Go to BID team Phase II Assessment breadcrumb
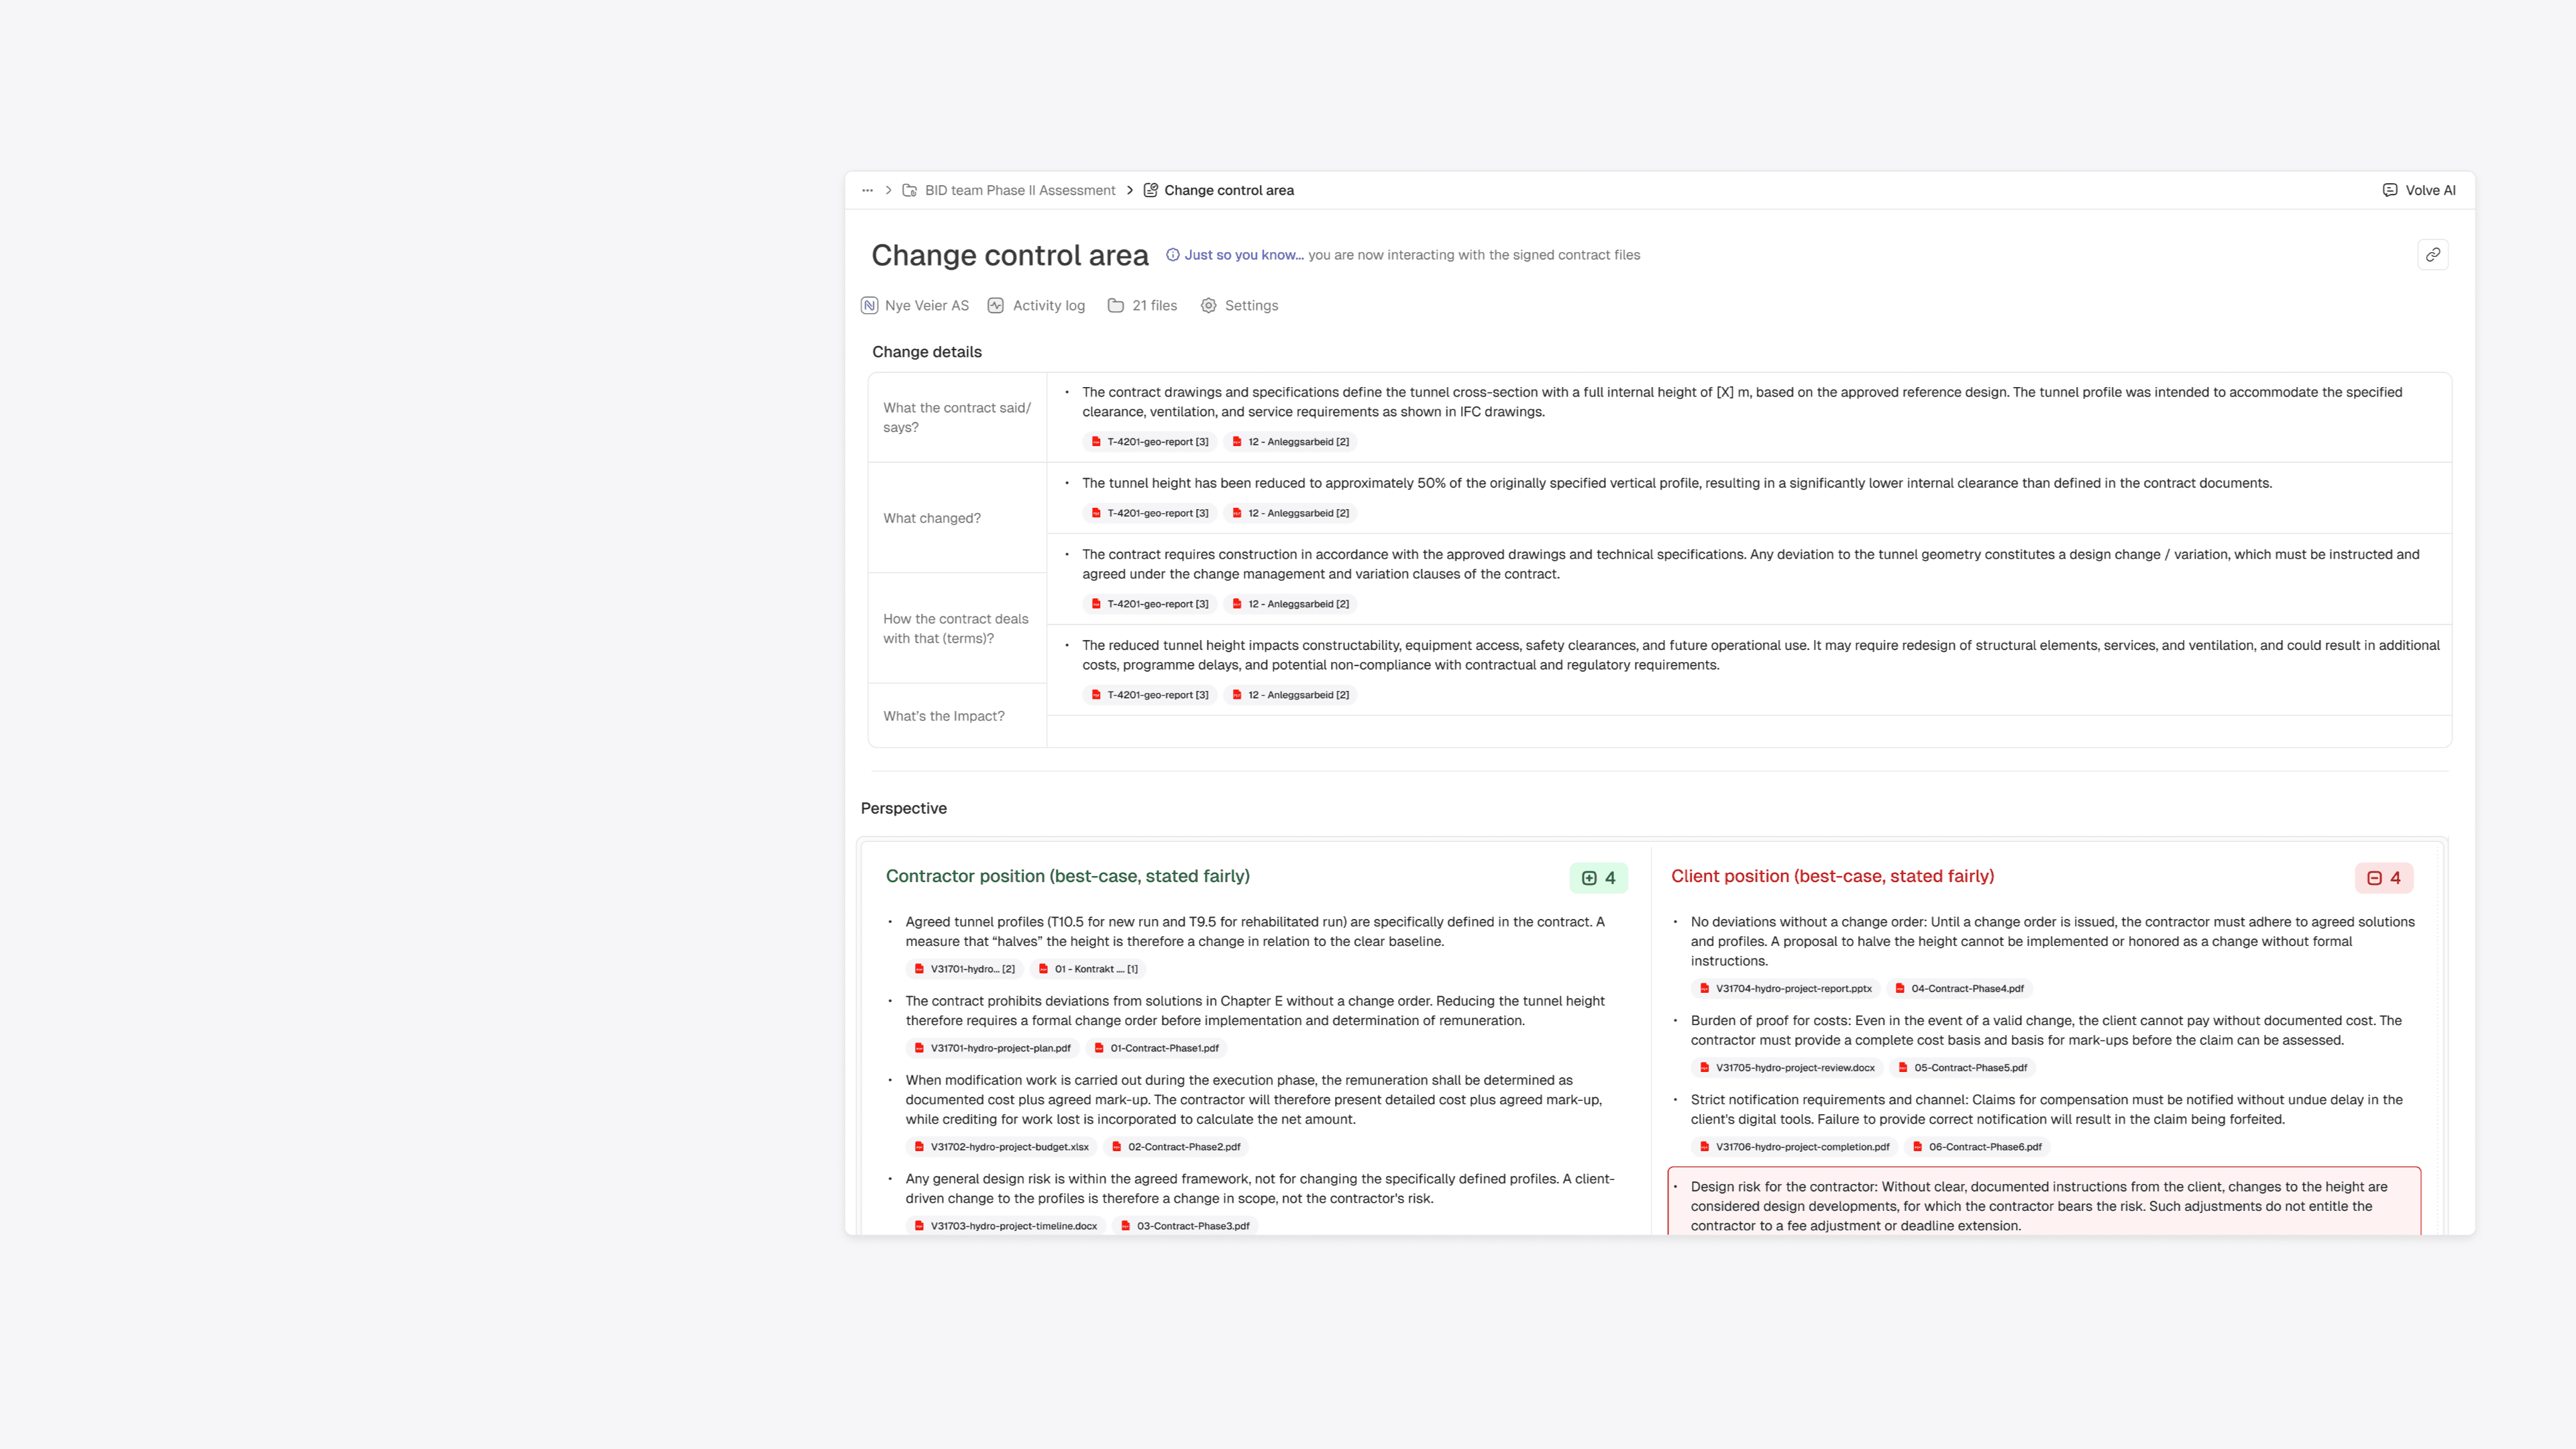2576x1449 pixels. coord(1019,190)
